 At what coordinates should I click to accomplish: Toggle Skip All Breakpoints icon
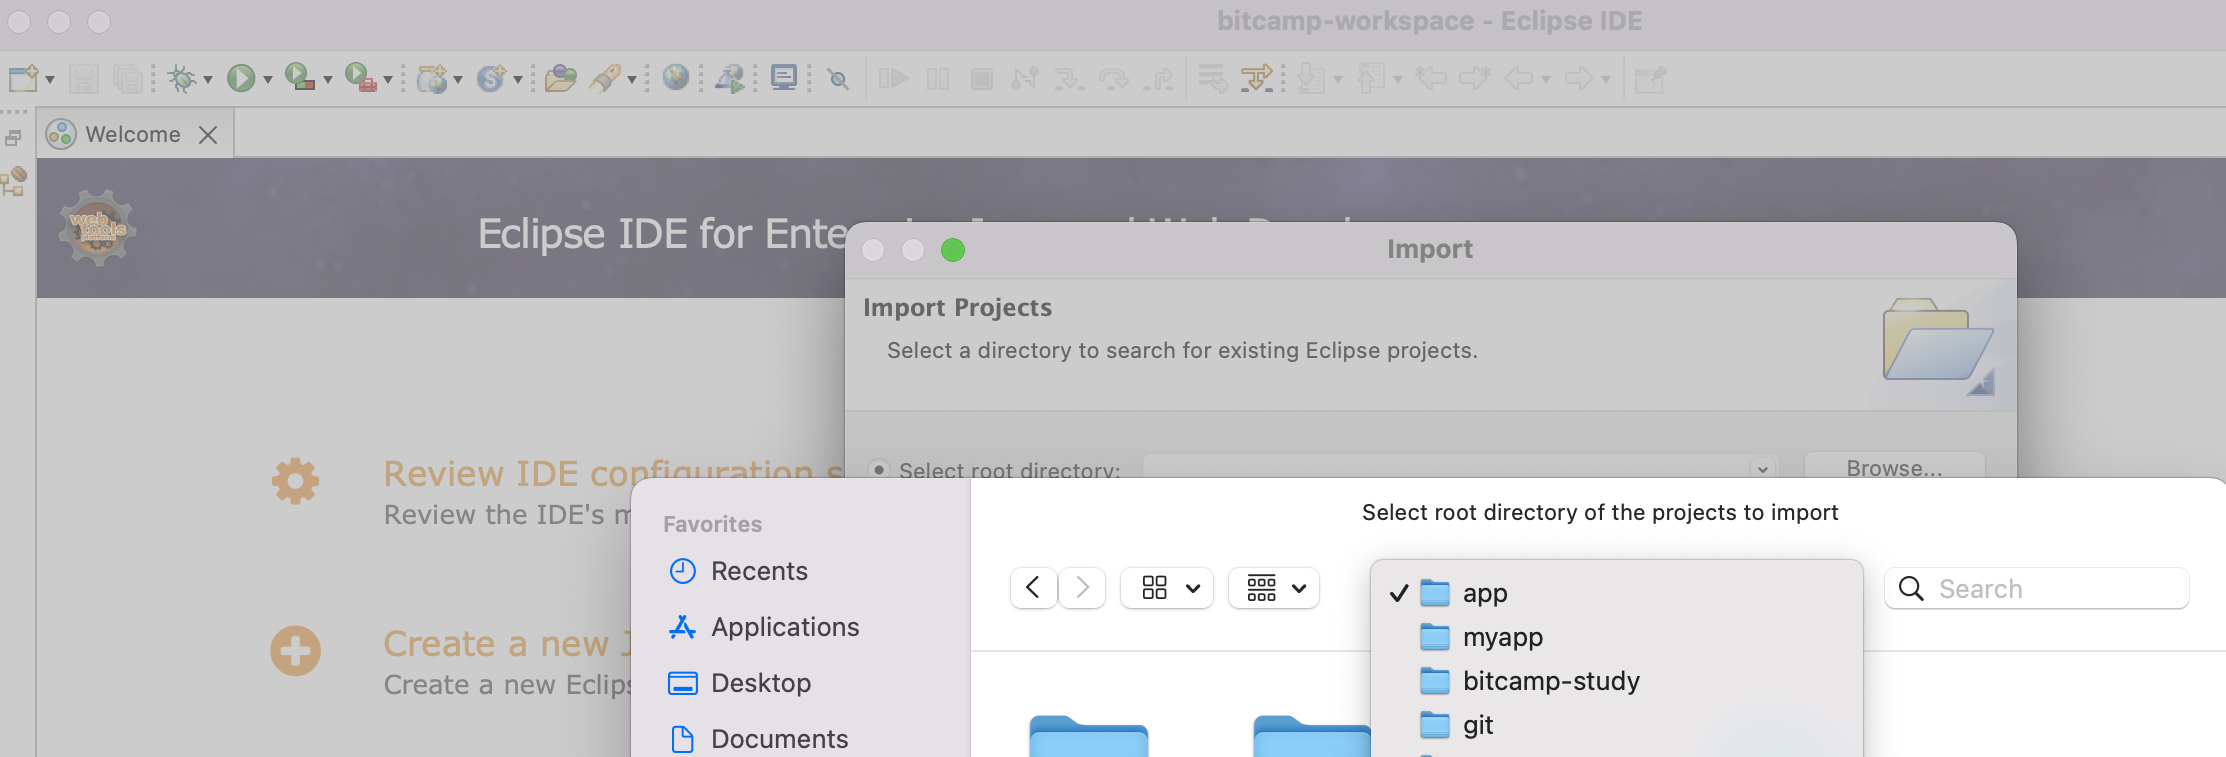pos(839,79)
